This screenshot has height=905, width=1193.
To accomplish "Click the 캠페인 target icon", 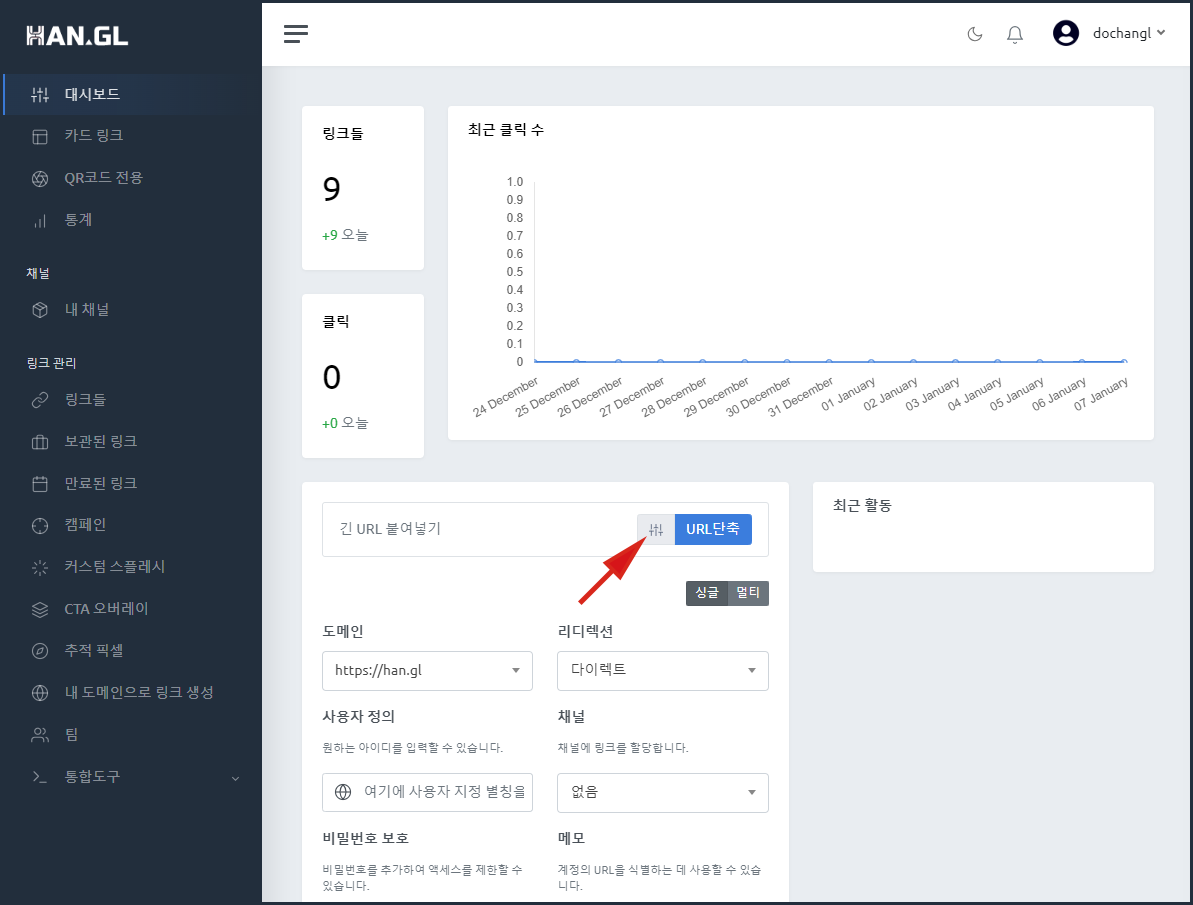I will [40, 525].
